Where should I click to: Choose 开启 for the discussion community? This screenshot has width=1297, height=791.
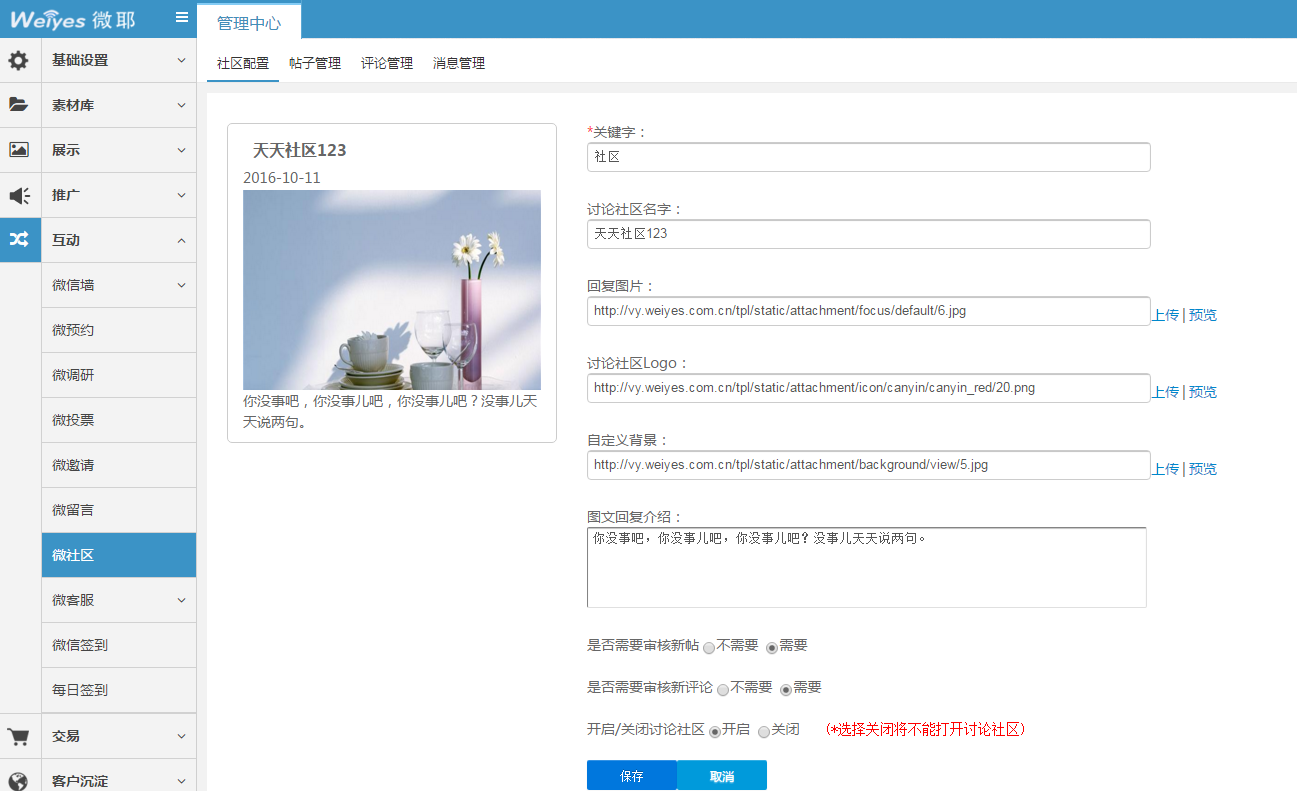tap(715, 731)
